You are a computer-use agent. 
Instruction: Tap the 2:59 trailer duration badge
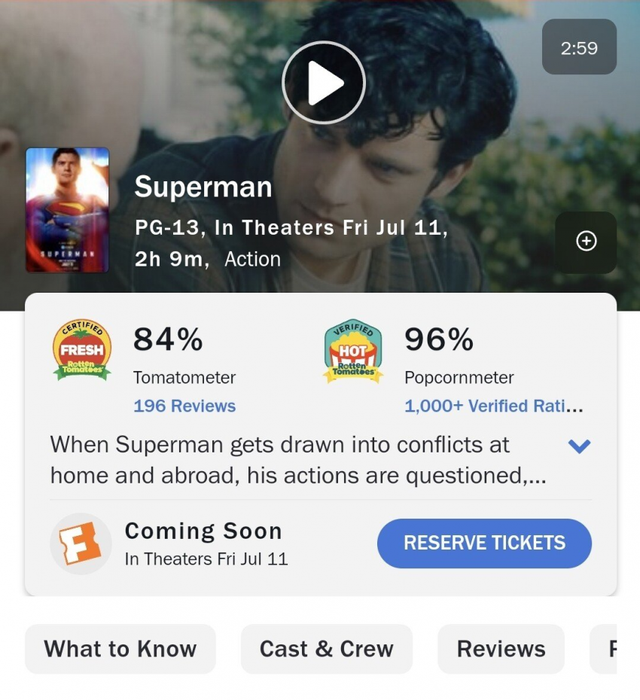[579, 47]
